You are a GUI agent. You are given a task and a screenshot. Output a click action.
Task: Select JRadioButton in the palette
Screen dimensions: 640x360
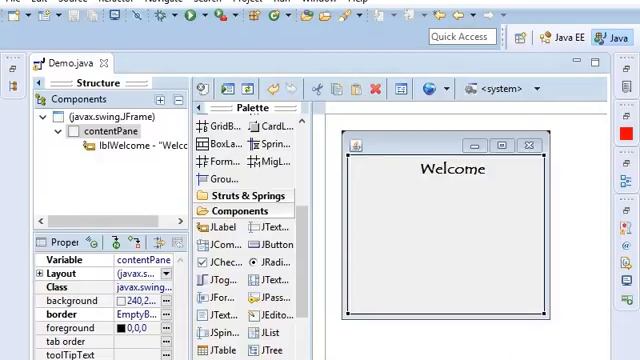pyautogui.click(x=270, y=262)
